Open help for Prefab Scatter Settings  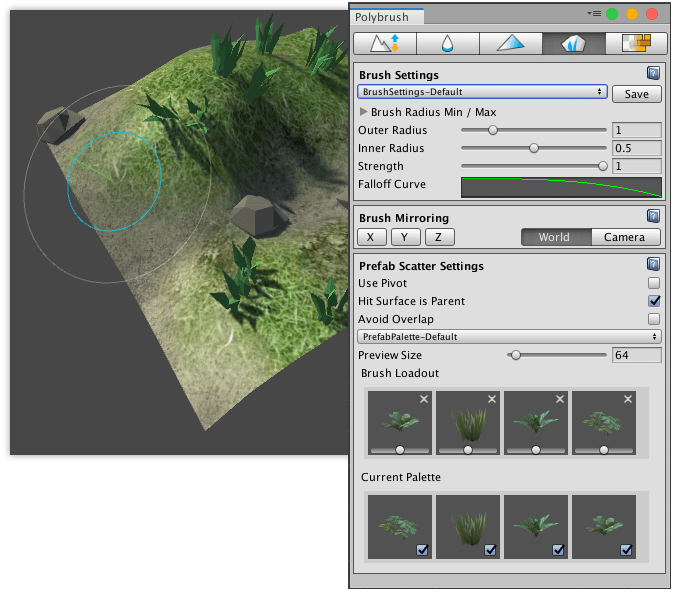pos(653,265)
